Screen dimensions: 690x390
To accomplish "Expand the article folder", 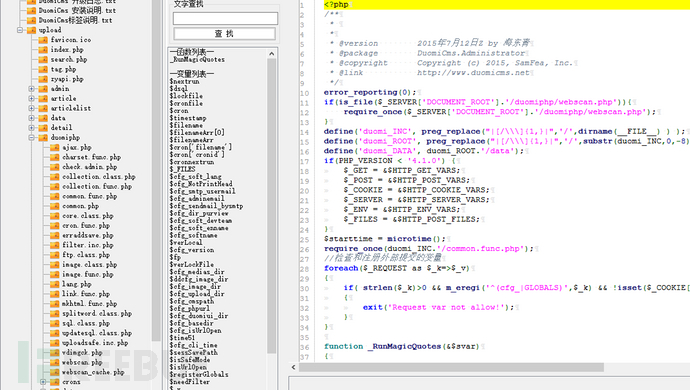I will tap(31, 98).
